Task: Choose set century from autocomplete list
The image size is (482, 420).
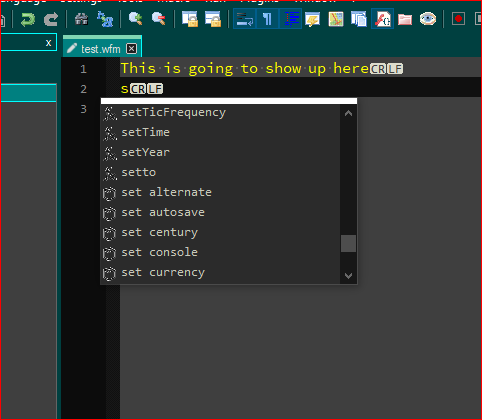Action: pos(220,232)
